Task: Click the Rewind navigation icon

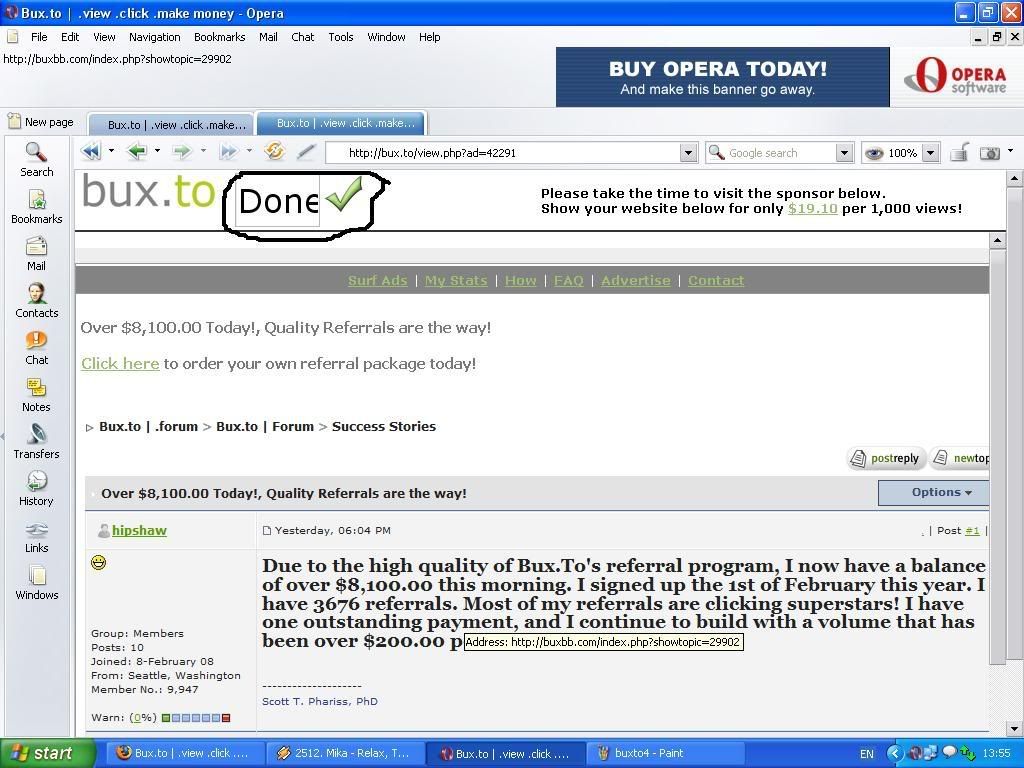Action: pyautogui.click(x=91, y=152)
